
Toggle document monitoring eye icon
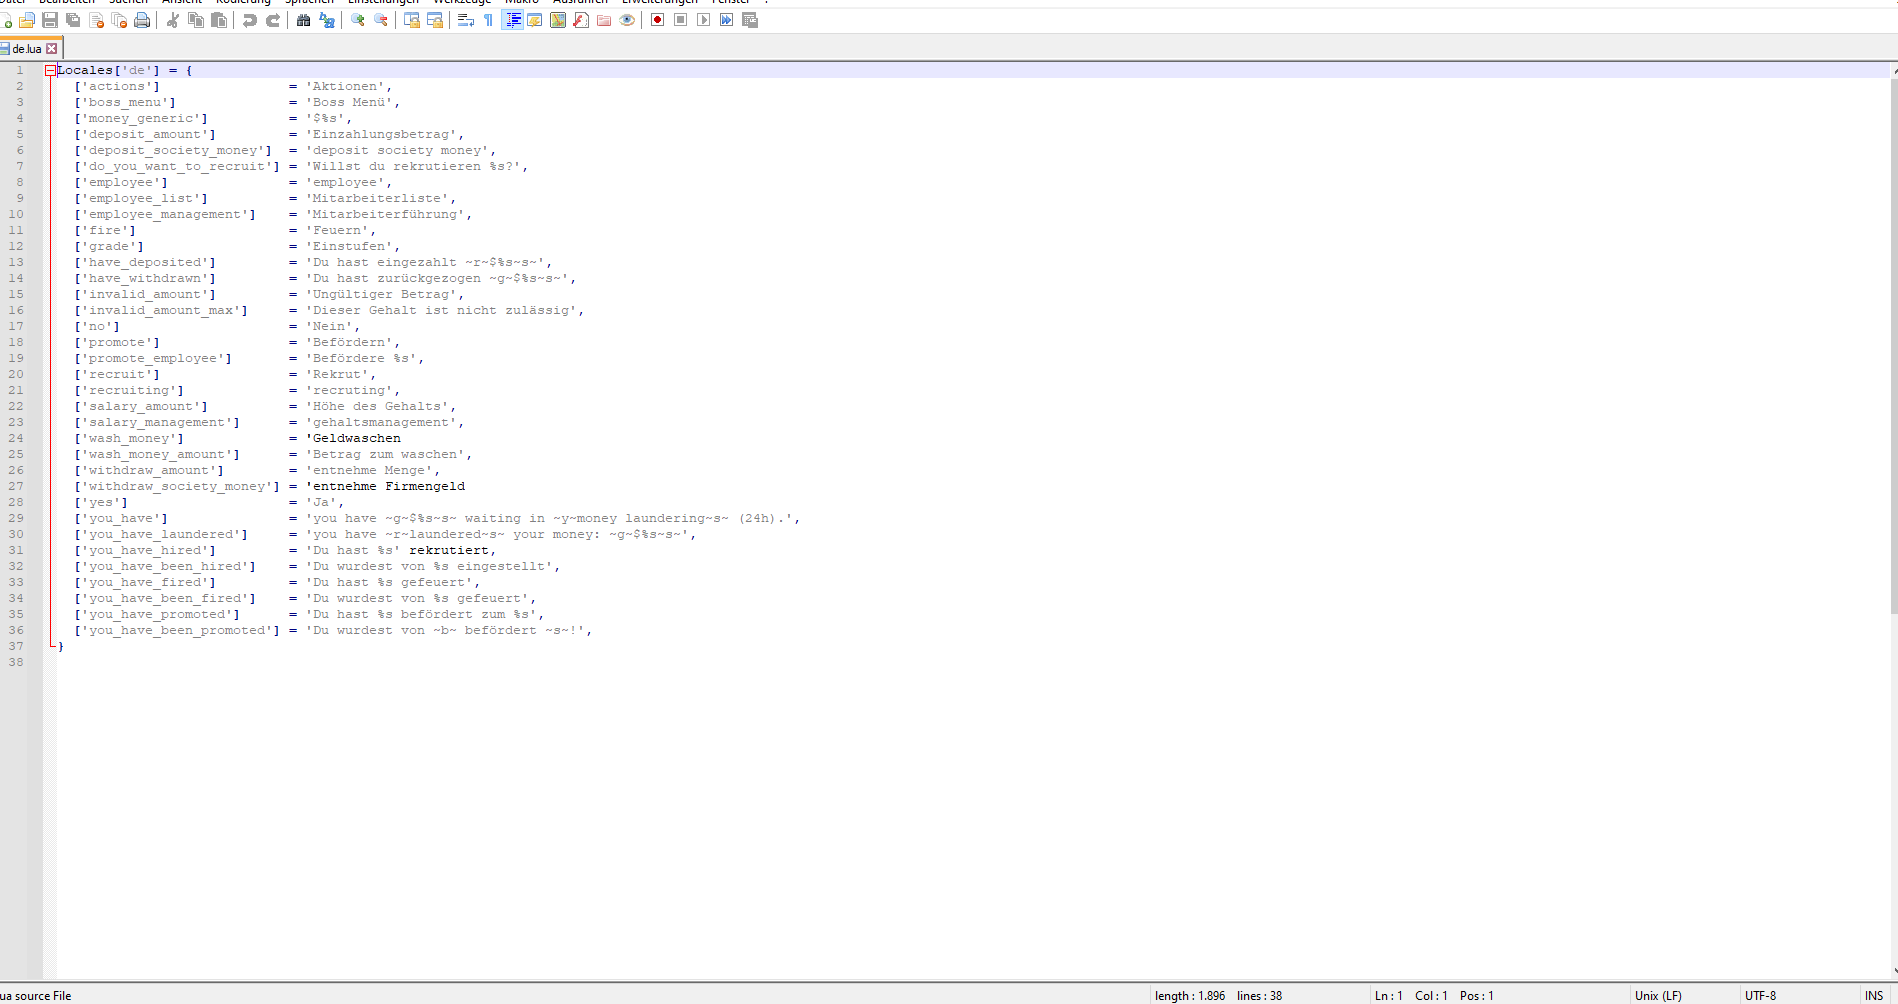[x=628, y=20]
